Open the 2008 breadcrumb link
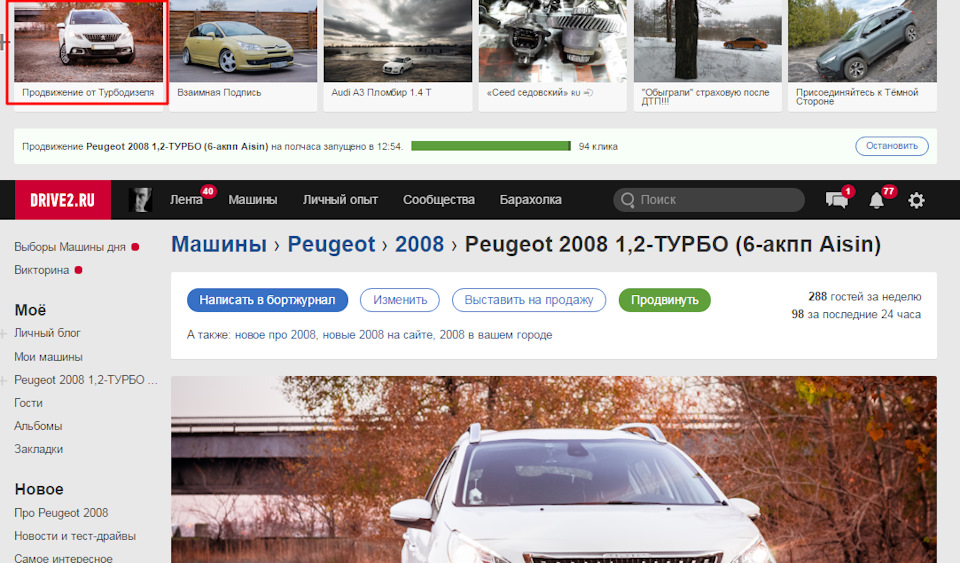Viewport: 960px width, 563px height. tap(419, 244)
